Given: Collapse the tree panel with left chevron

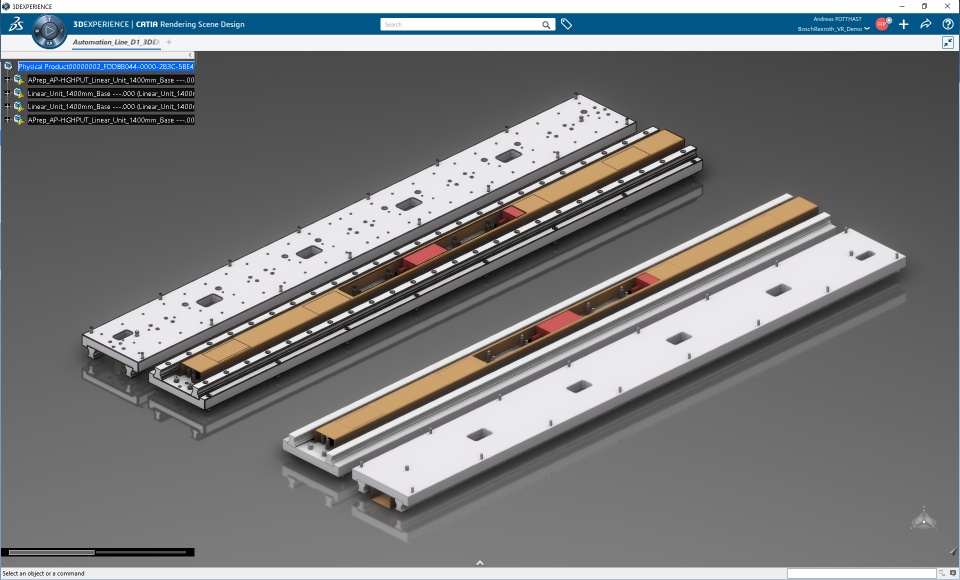Looking at the screenshot, I should (x=190, y=55).
